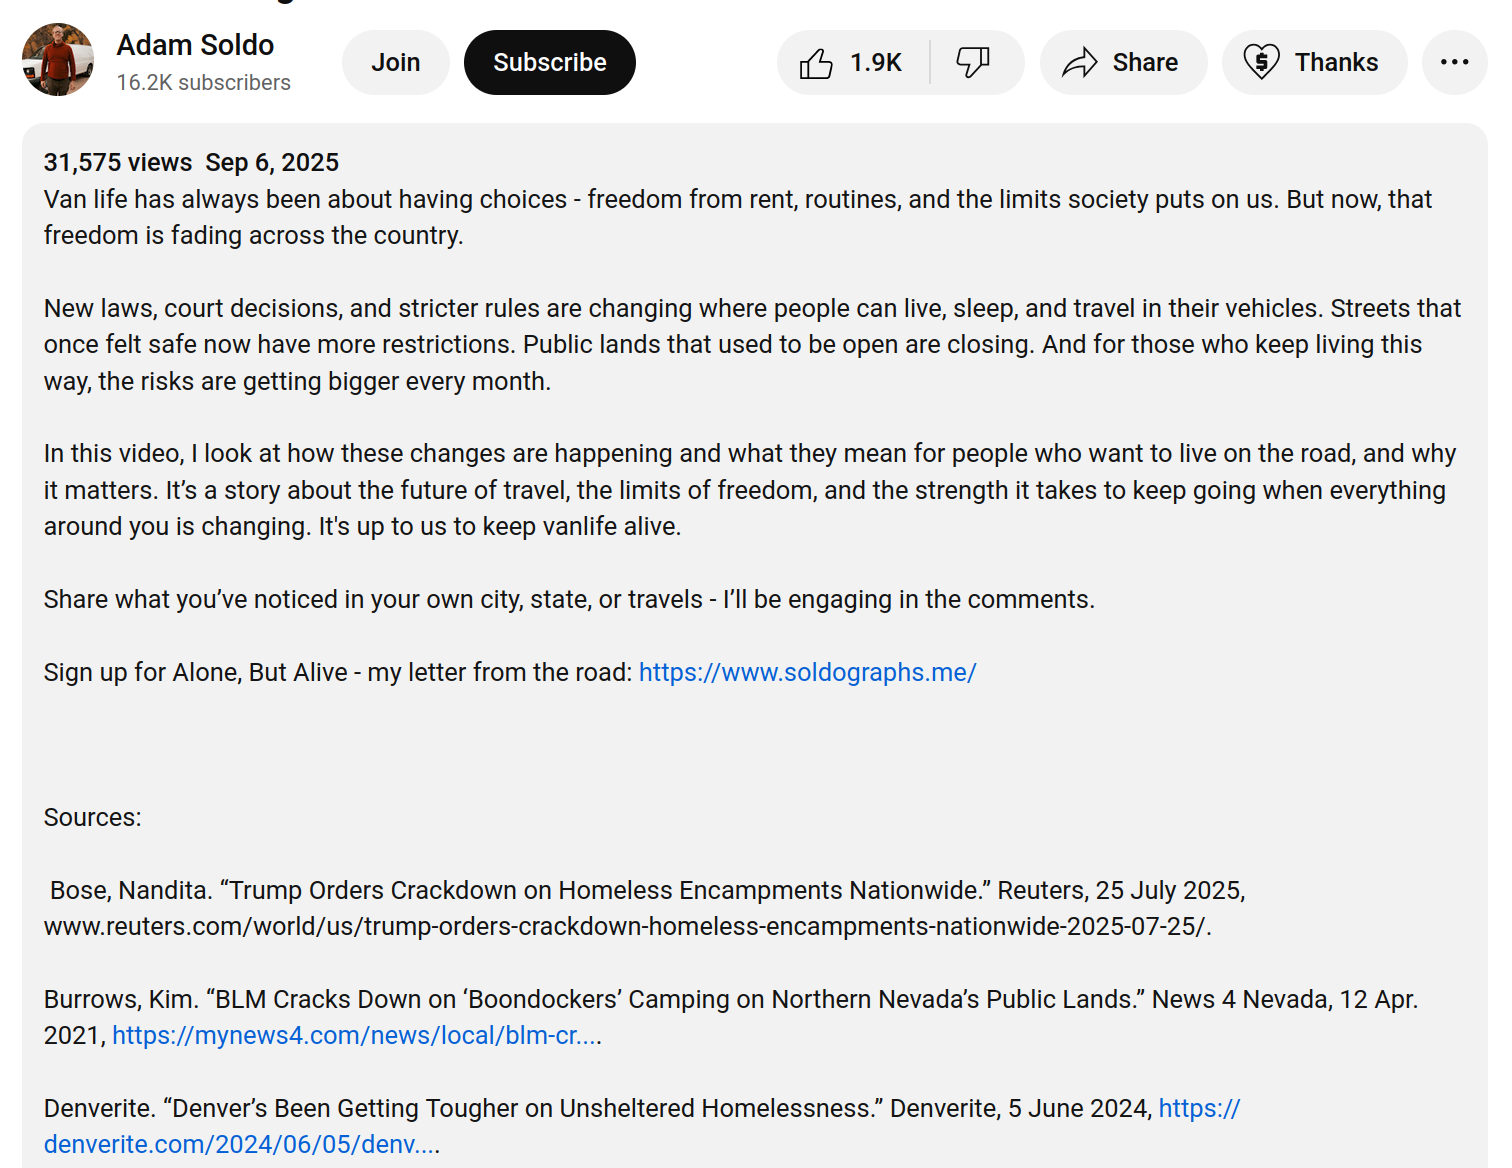Click the Thanks label text
Viewport: 1512px width, 1168px height.
tap(1336, 63)
